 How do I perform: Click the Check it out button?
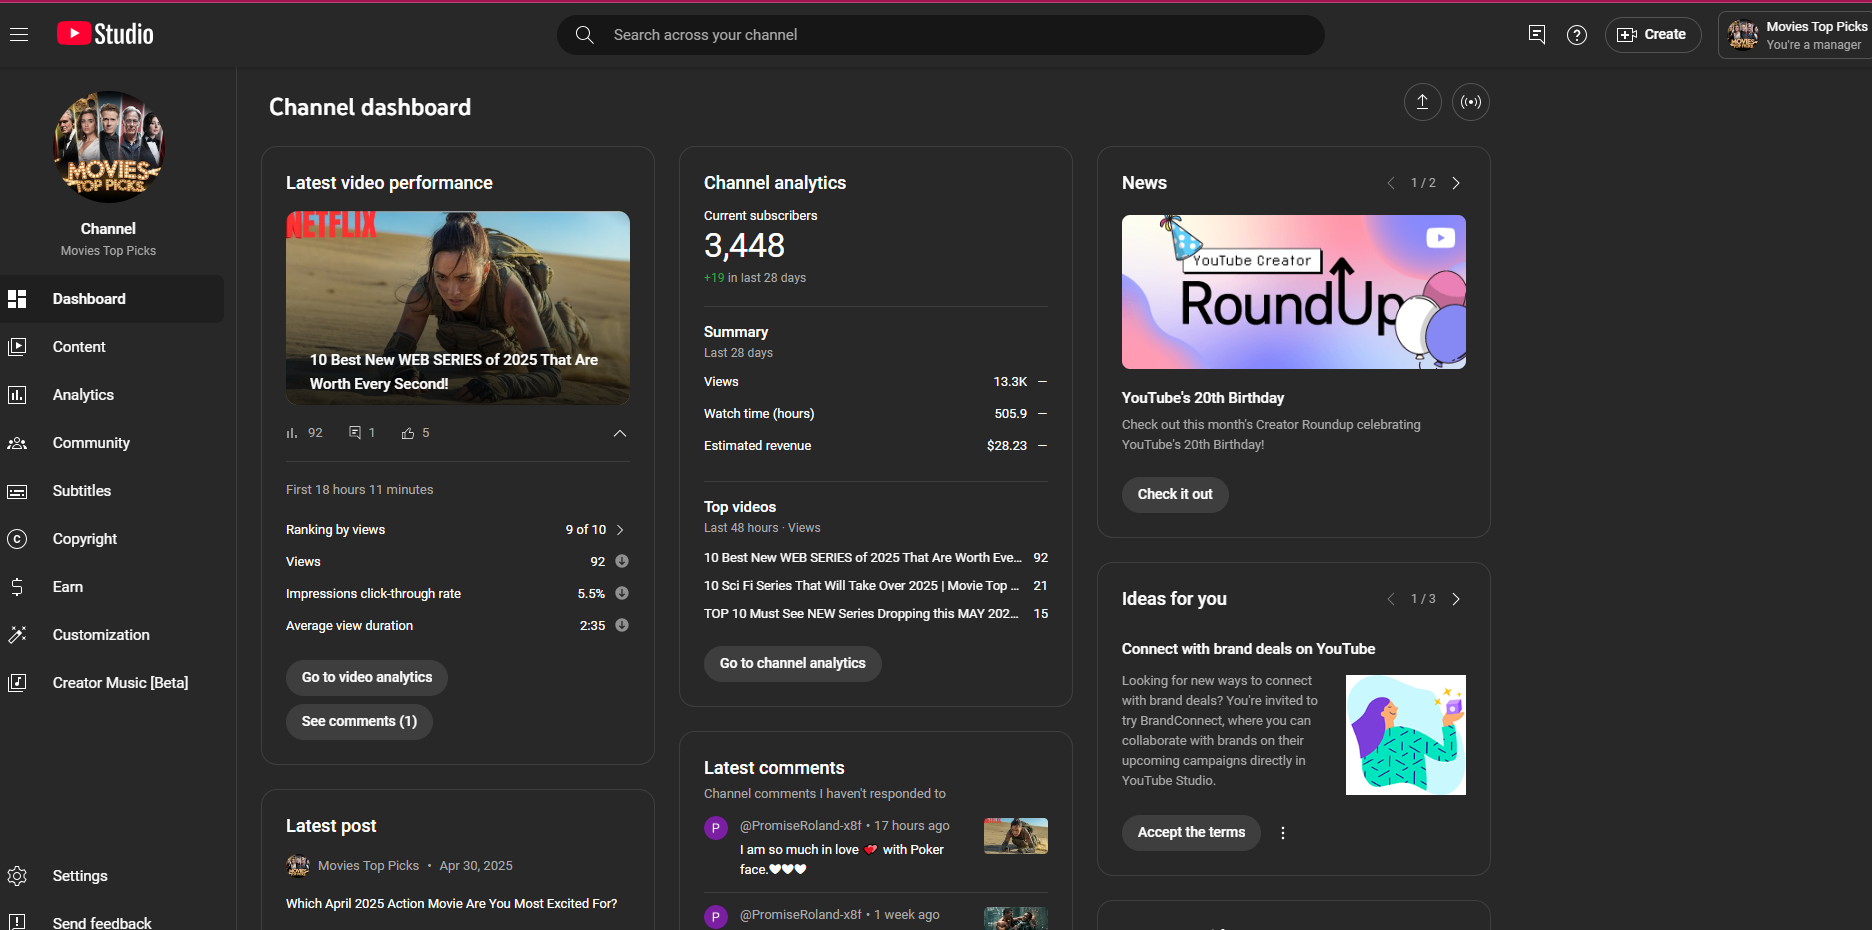point(1175,495)
